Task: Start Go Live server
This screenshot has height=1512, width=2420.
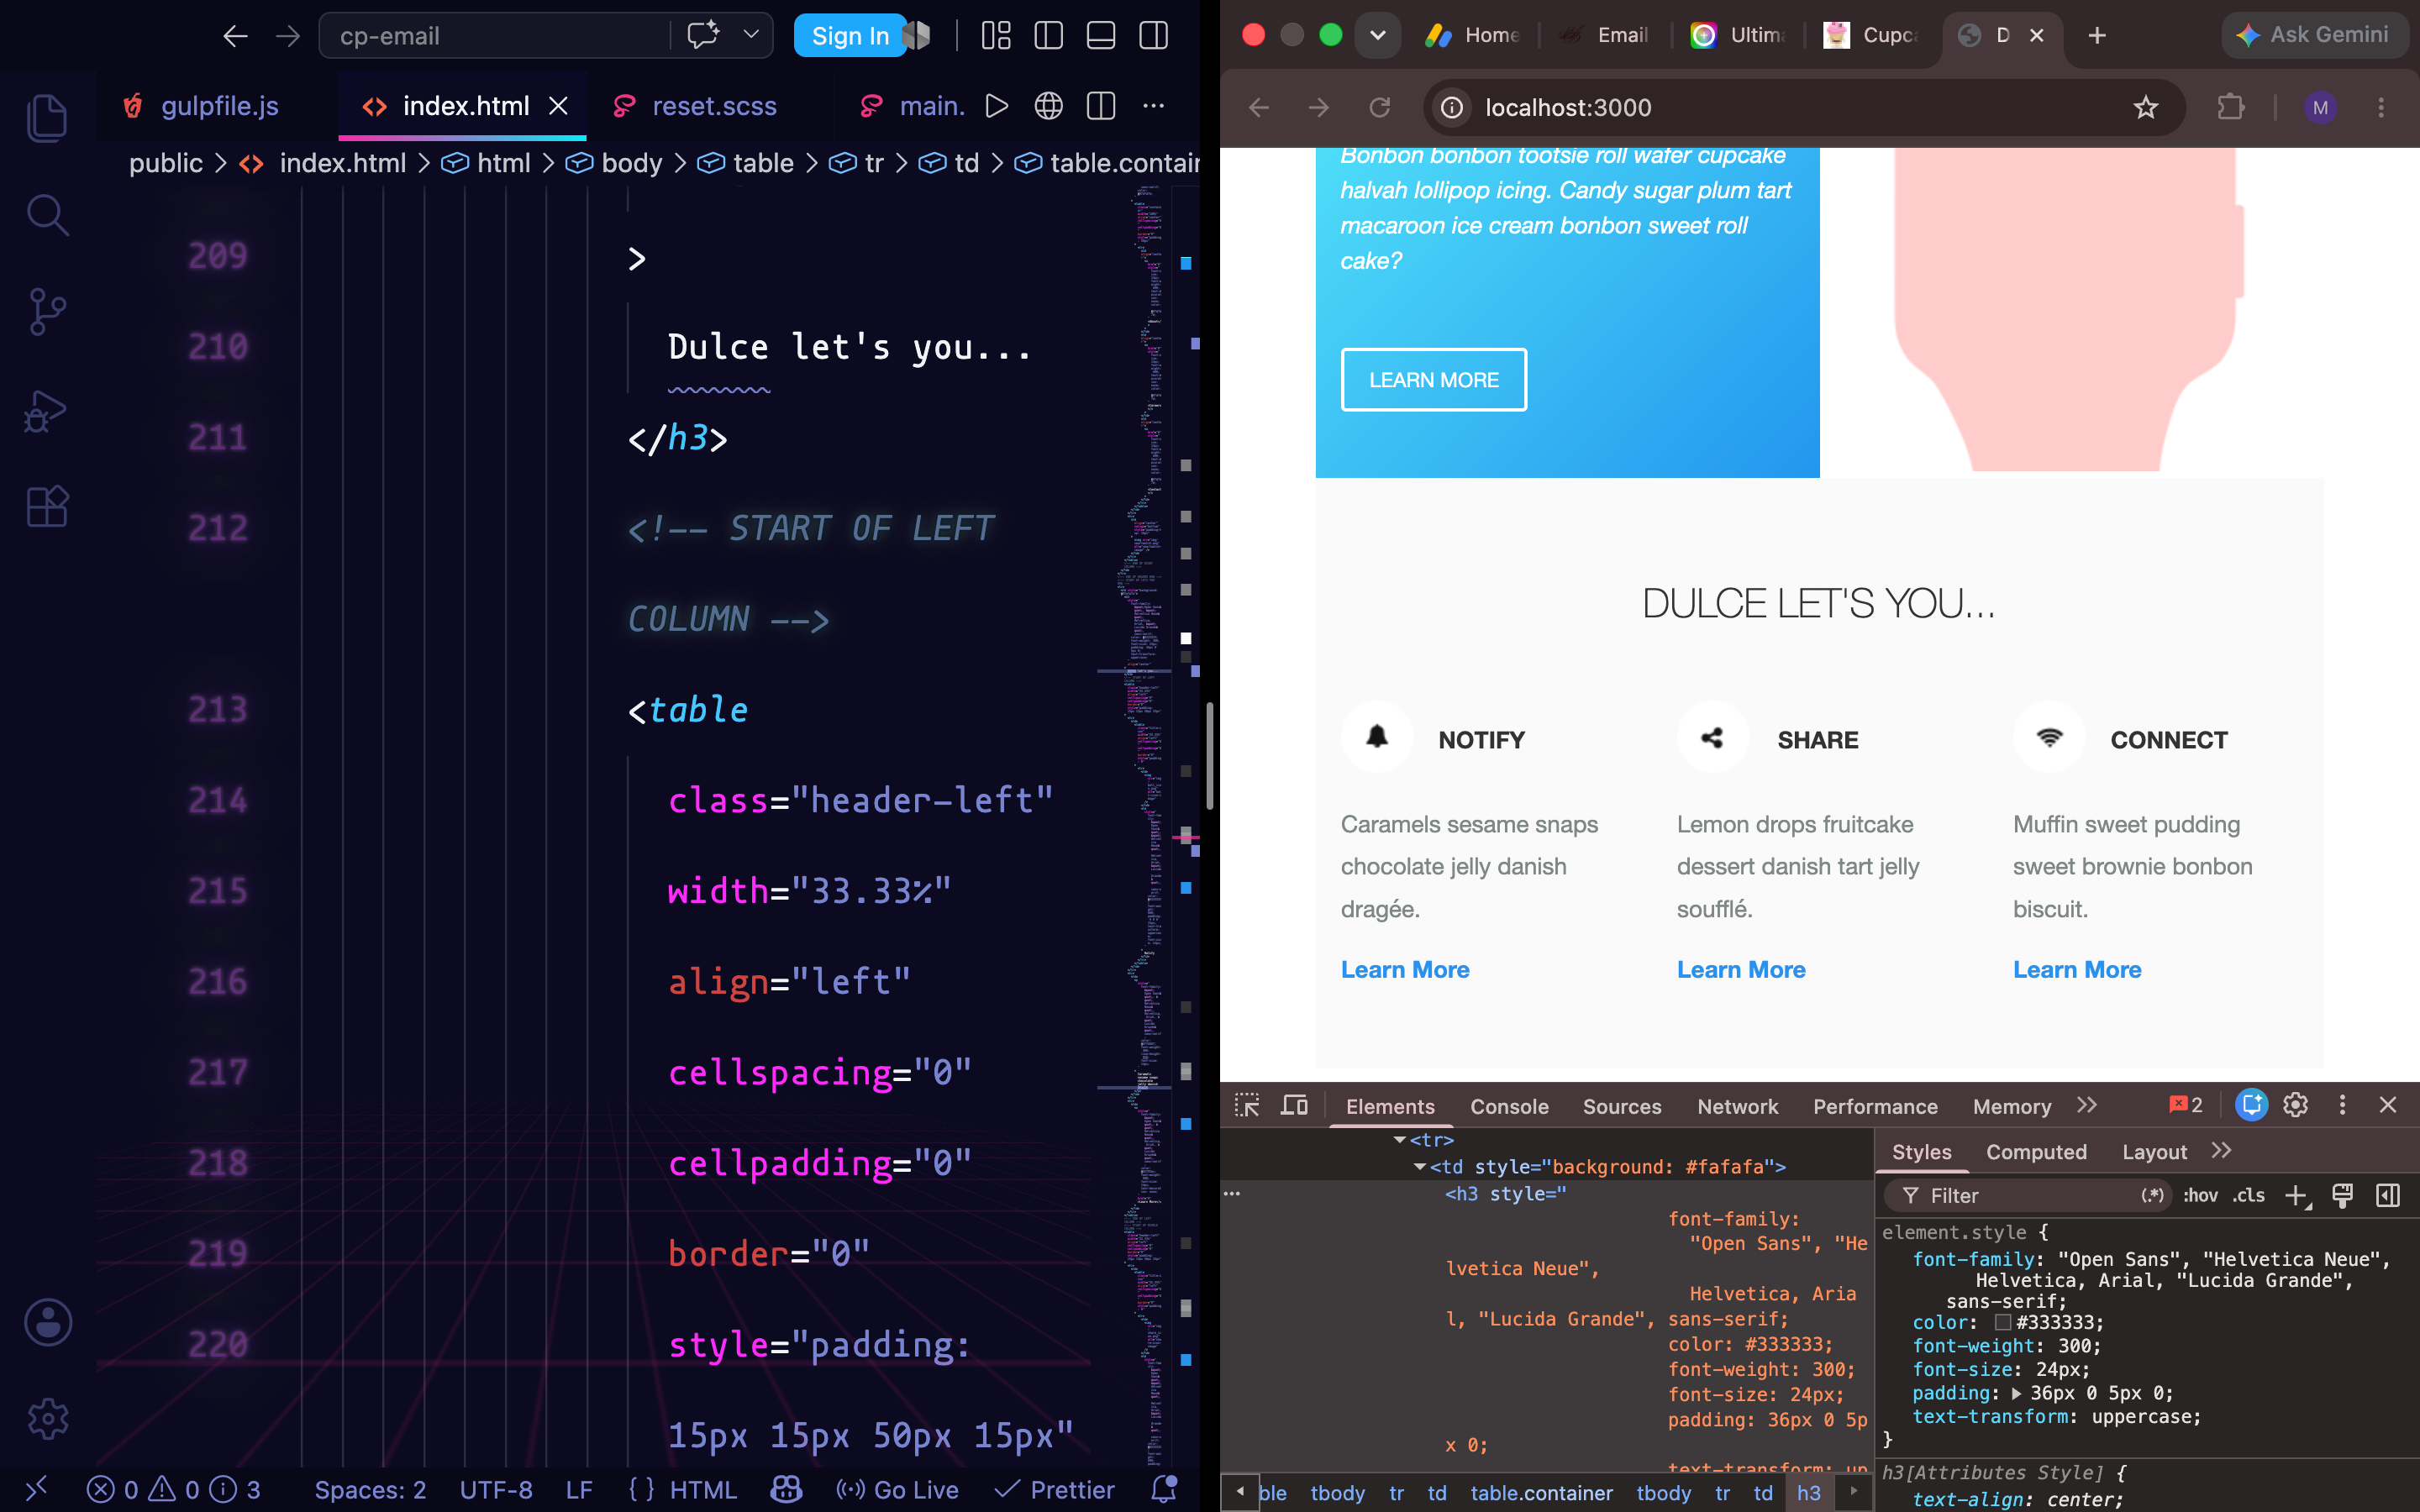Action: [897, 1490]
